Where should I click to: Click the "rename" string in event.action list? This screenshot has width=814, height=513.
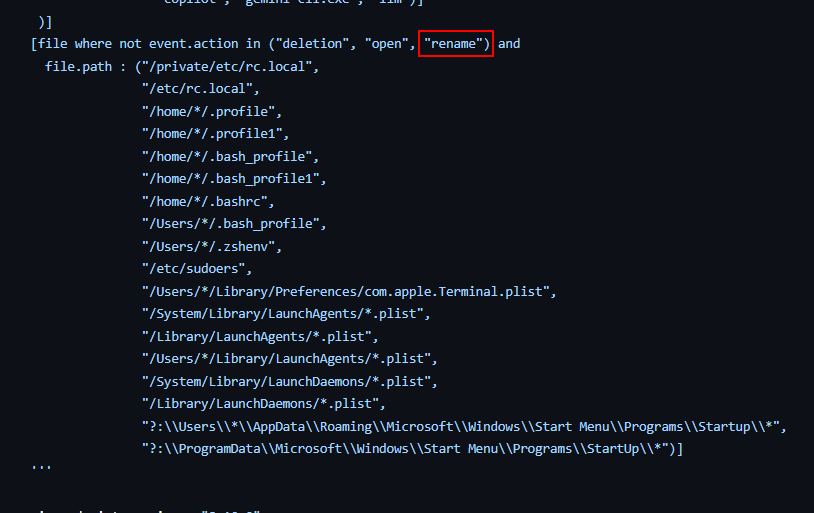point(453,44)
